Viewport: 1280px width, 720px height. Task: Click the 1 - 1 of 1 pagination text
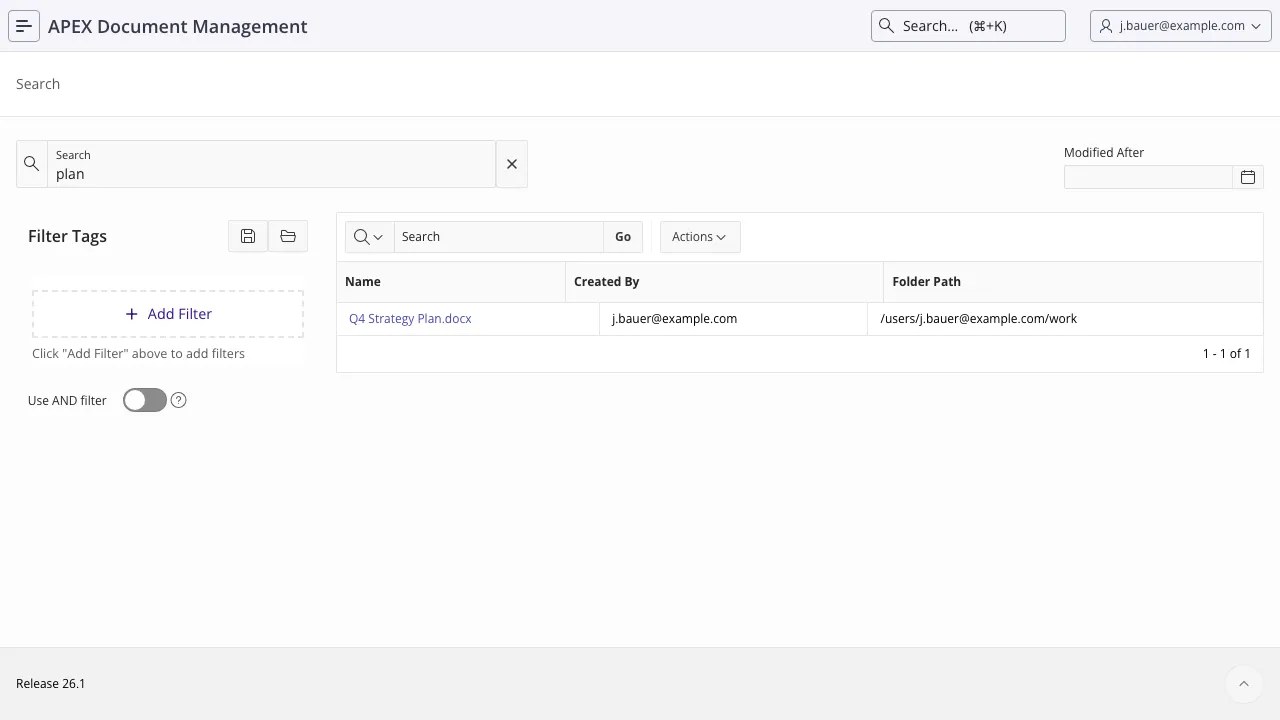click(x=1226, y=354)
